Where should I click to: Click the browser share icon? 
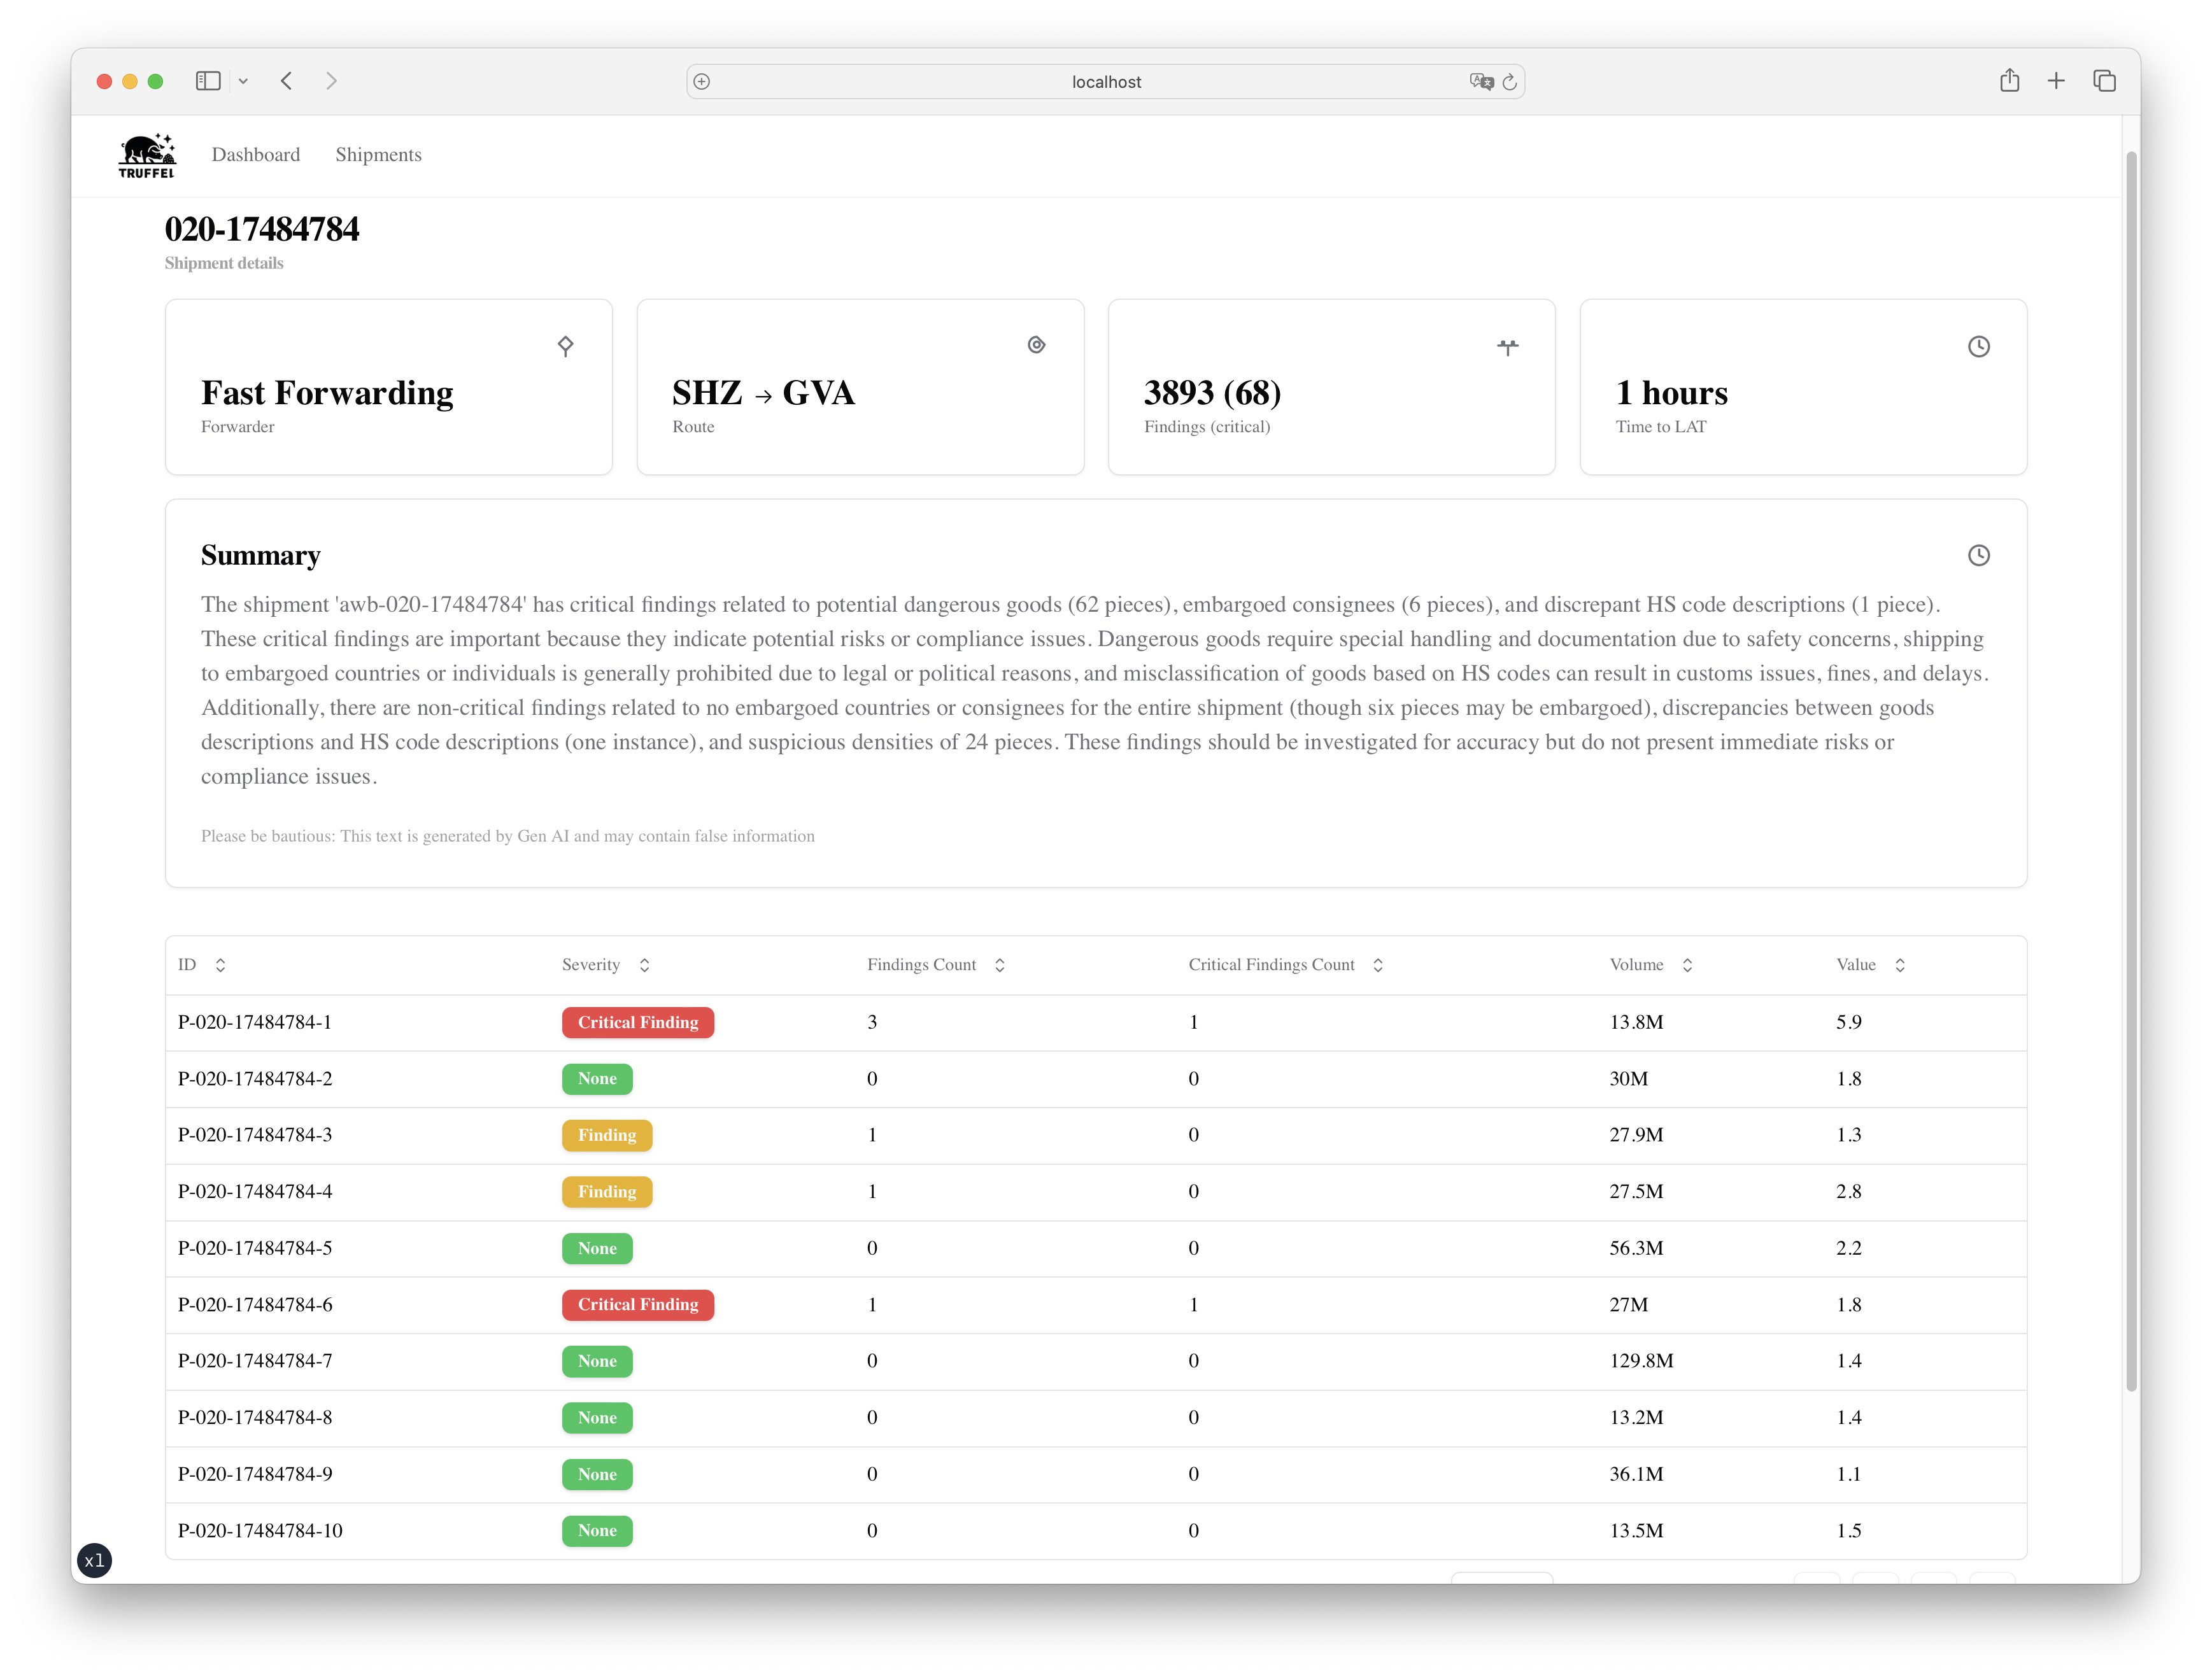pos(2009,81)
